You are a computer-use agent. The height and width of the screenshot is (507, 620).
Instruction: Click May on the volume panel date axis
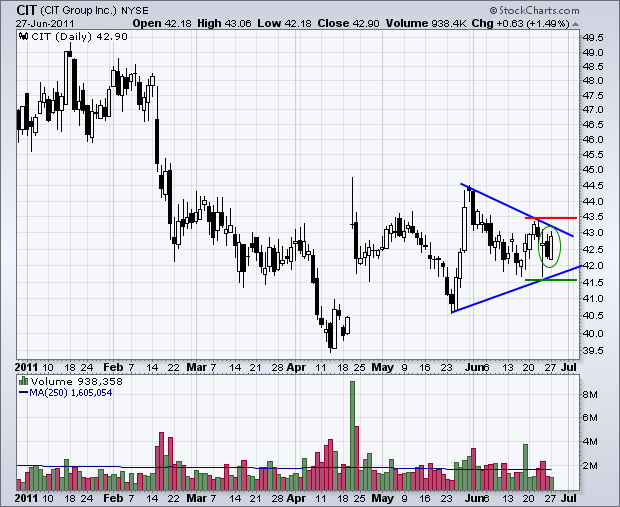click(382, 498)
